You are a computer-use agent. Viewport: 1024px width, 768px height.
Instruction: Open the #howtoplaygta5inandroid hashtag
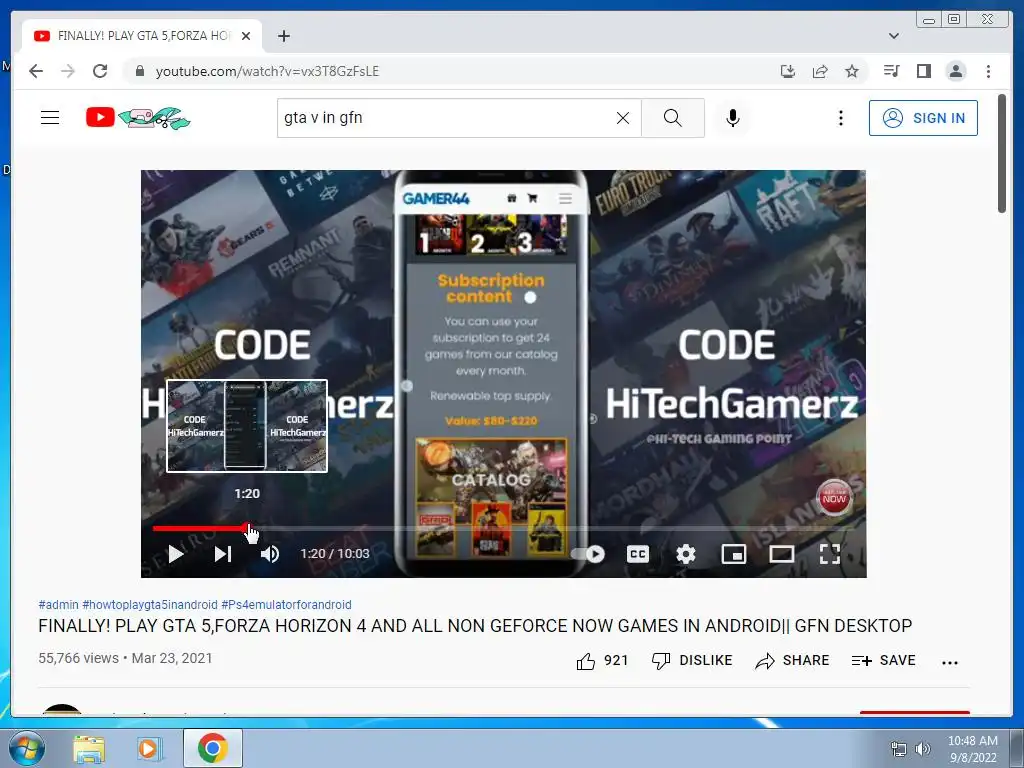point(150,605)
